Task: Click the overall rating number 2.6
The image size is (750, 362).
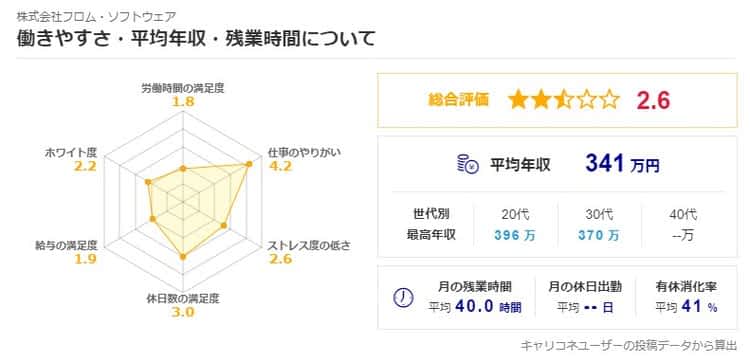Action: 653,100
